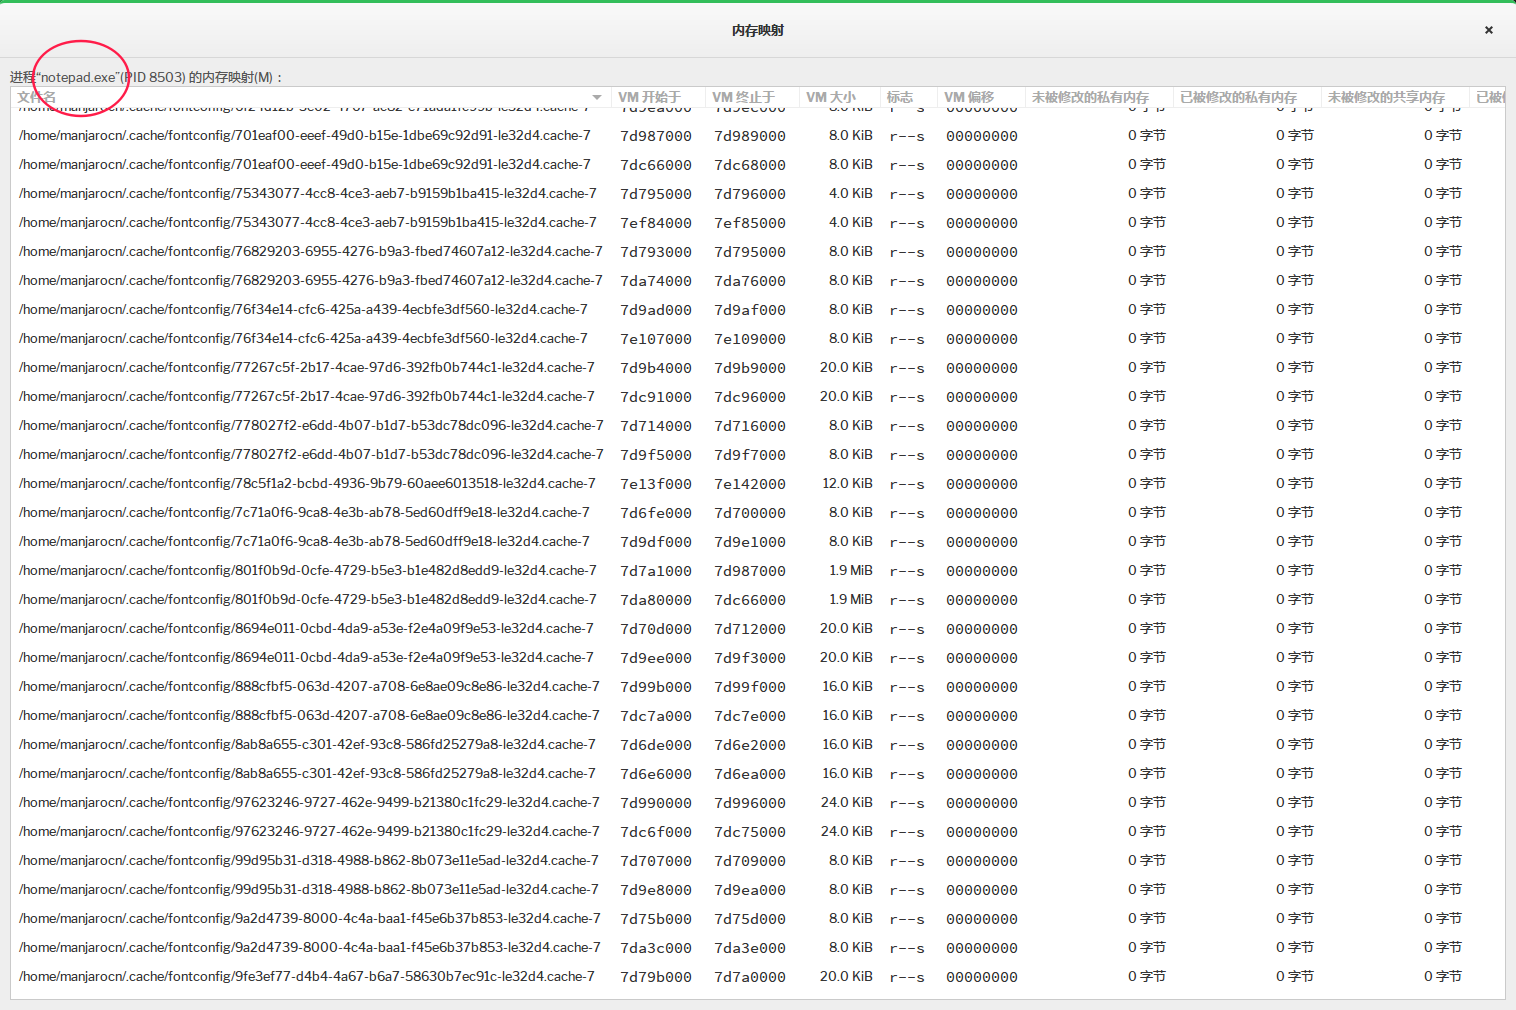Select the 76829203-6955 file name in row 7d793000
This screenshot has height=1010, width=1516.
point(311,251)
